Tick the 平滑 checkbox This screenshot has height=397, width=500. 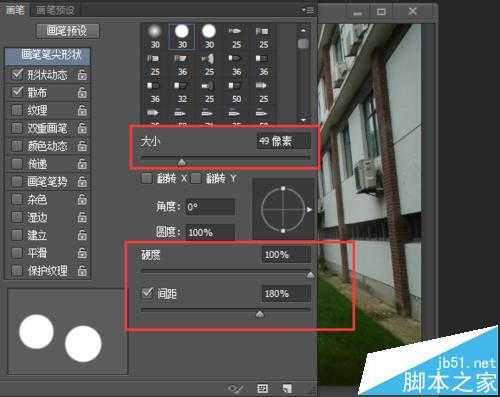click(x=17, y=253)
